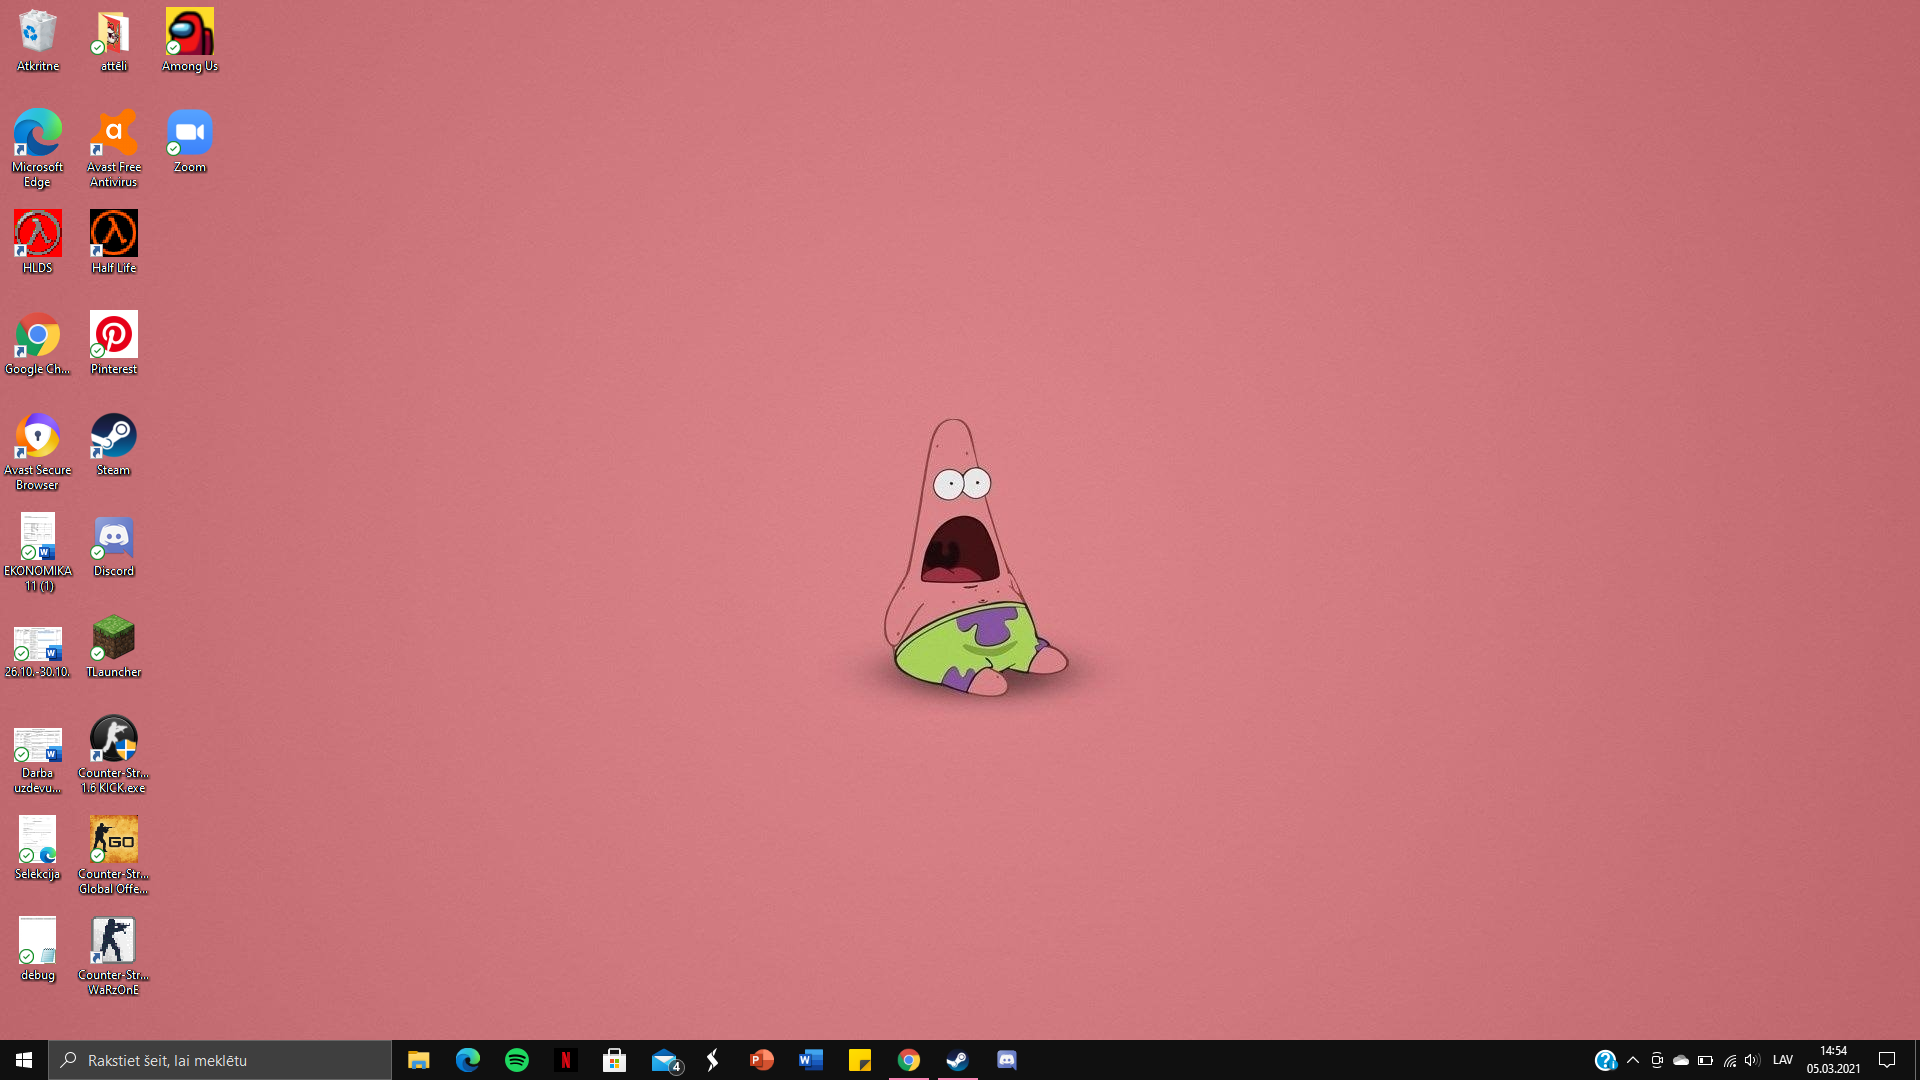Select the Selekcija file on the desktop
This screenshot has height=1080, width=1920.
[38, 848]
